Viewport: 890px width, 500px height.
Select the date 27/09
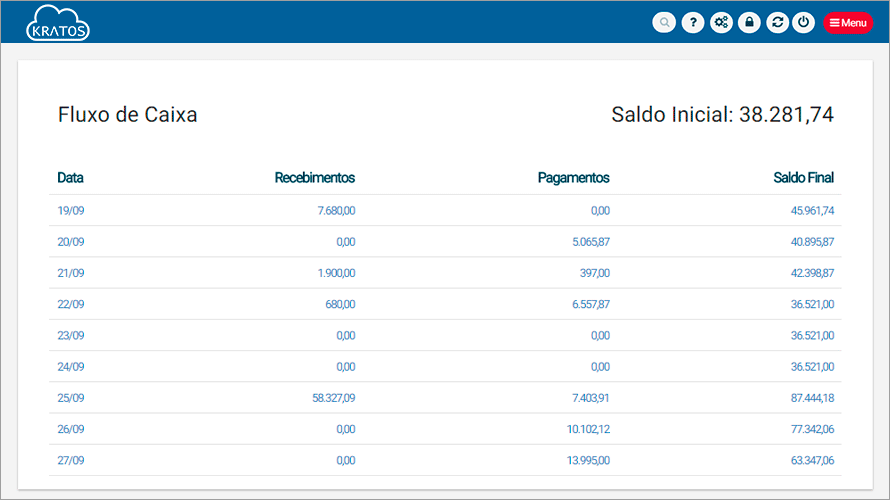[x=71, y=460]
